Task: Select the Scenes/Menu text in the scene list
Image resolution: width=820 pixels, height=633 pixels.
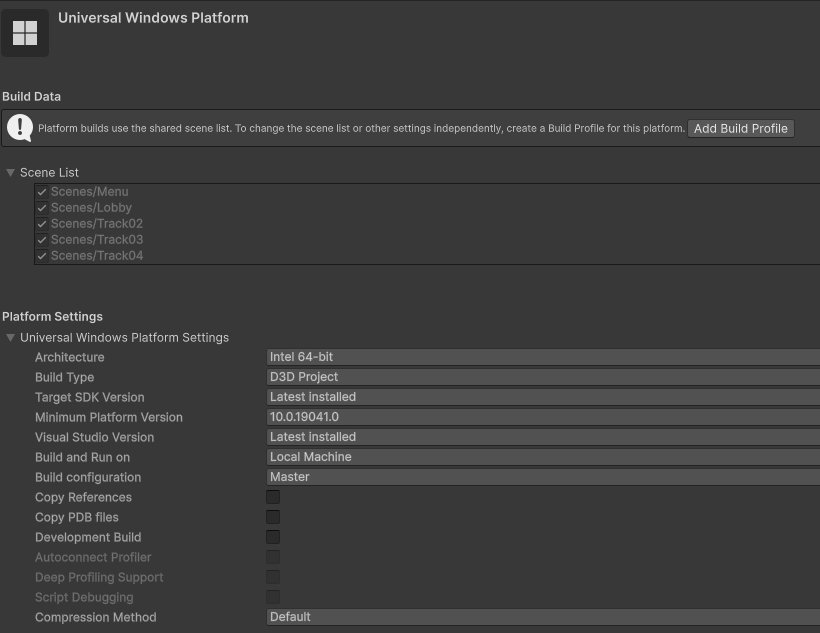Action: (x=89, y=192)
